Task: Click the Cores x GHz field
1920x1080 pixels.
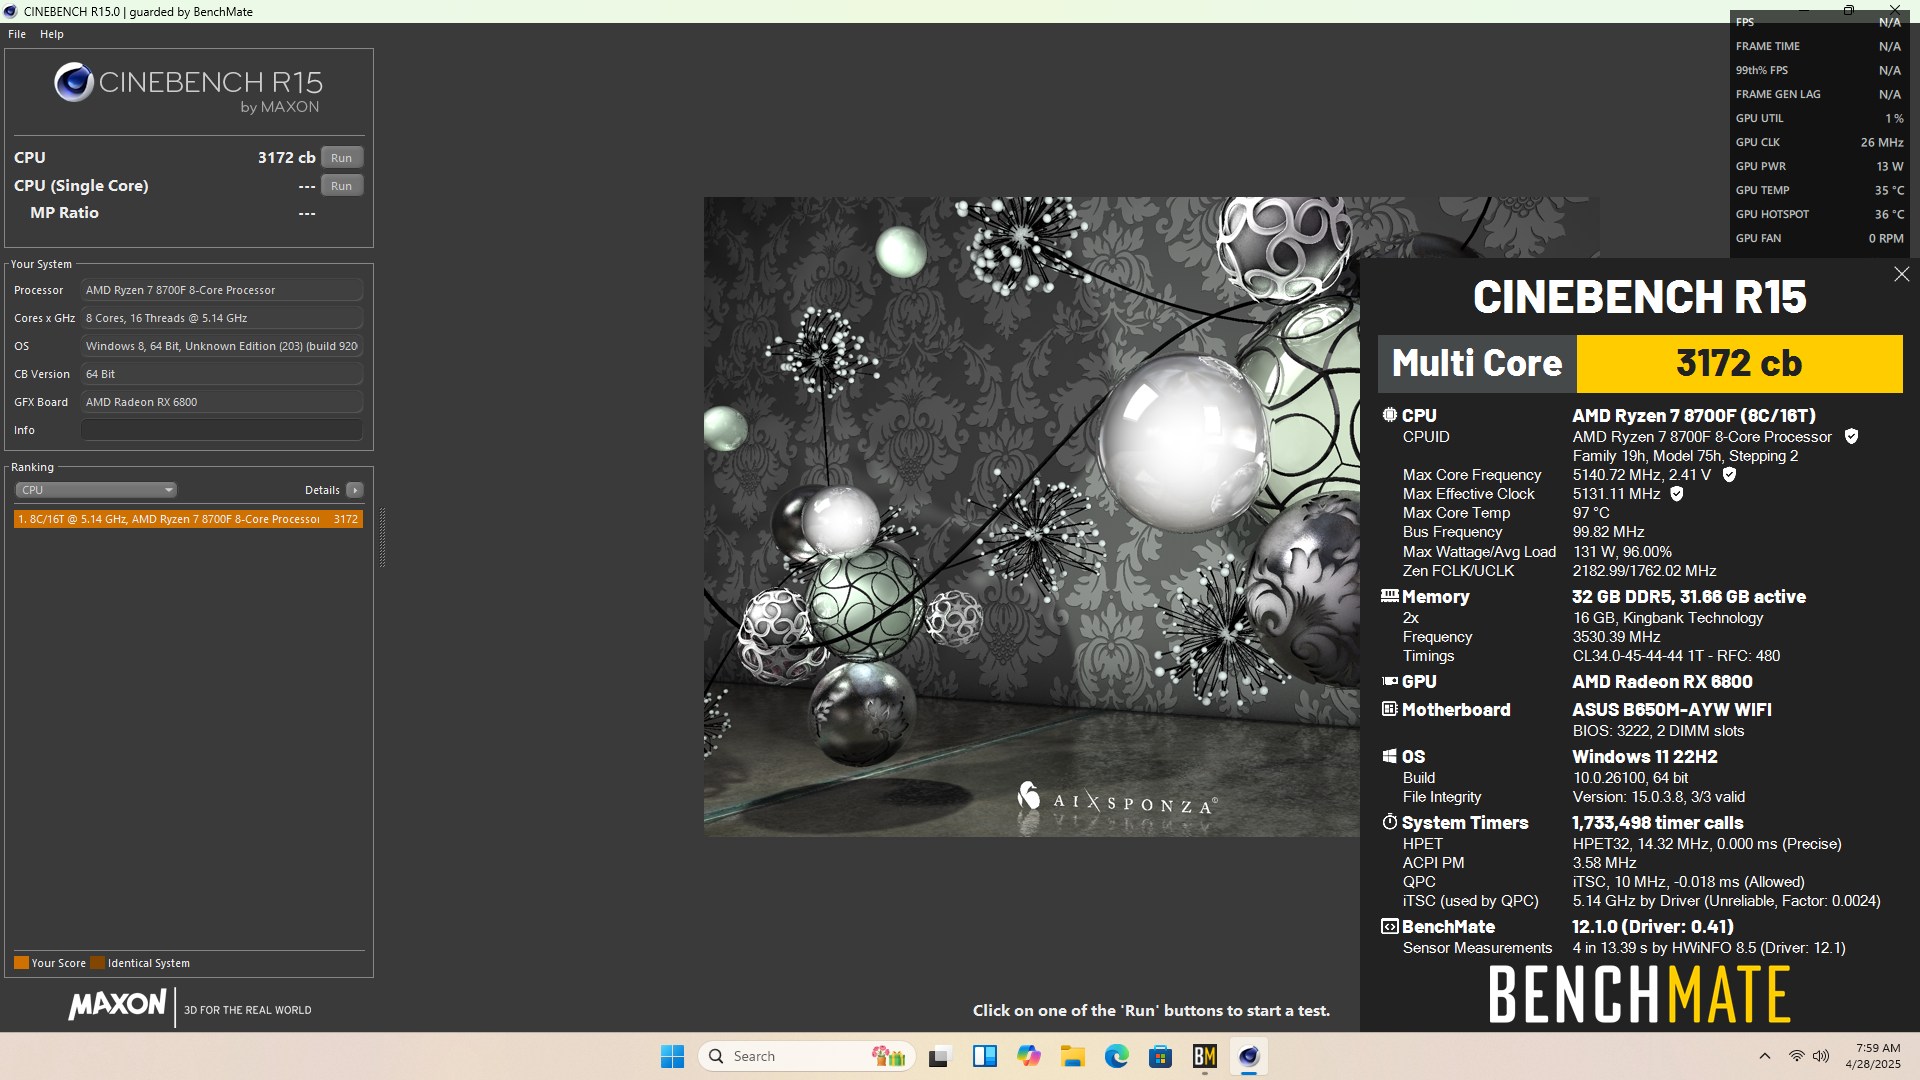Action: (x=222, y=318)
